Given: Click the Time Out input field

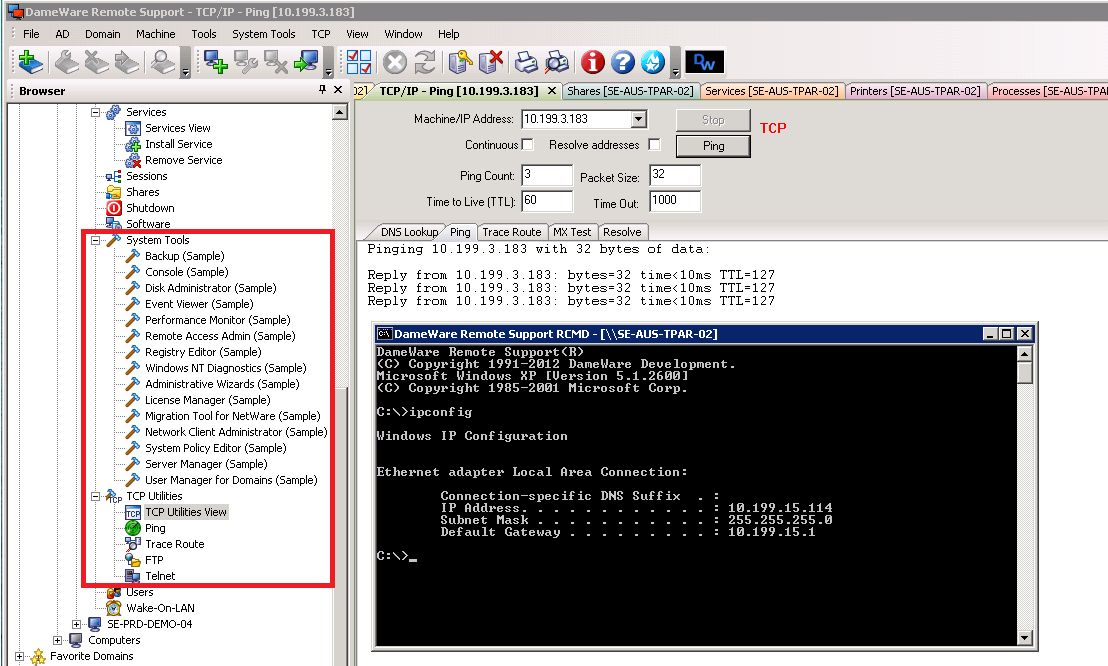Looking at the screenshot, I should pyautogui.click(x=675, y=201).
